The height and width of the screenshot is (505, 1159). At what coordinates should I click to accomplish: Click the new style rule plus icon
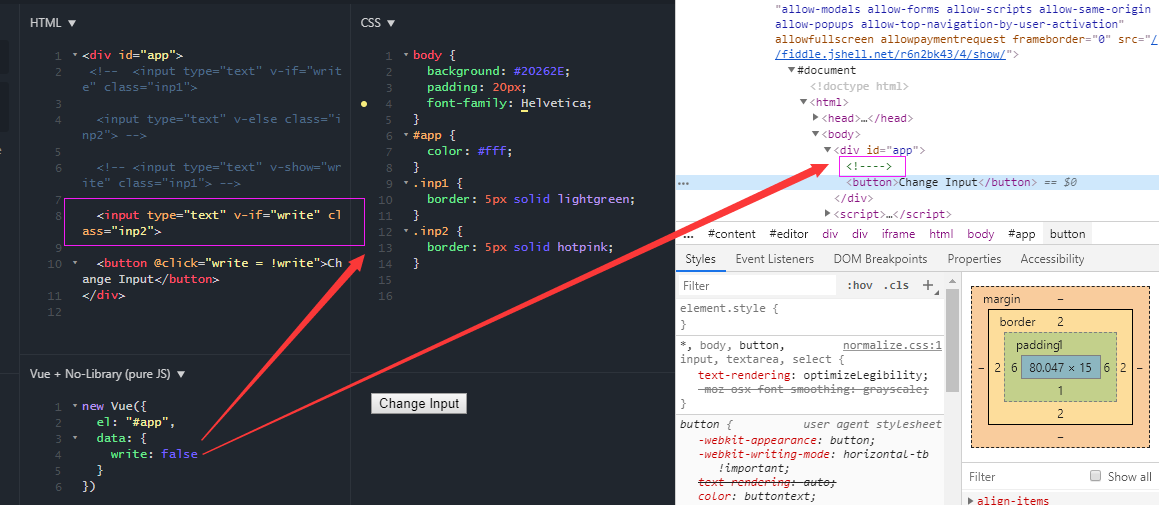[928, 285]
